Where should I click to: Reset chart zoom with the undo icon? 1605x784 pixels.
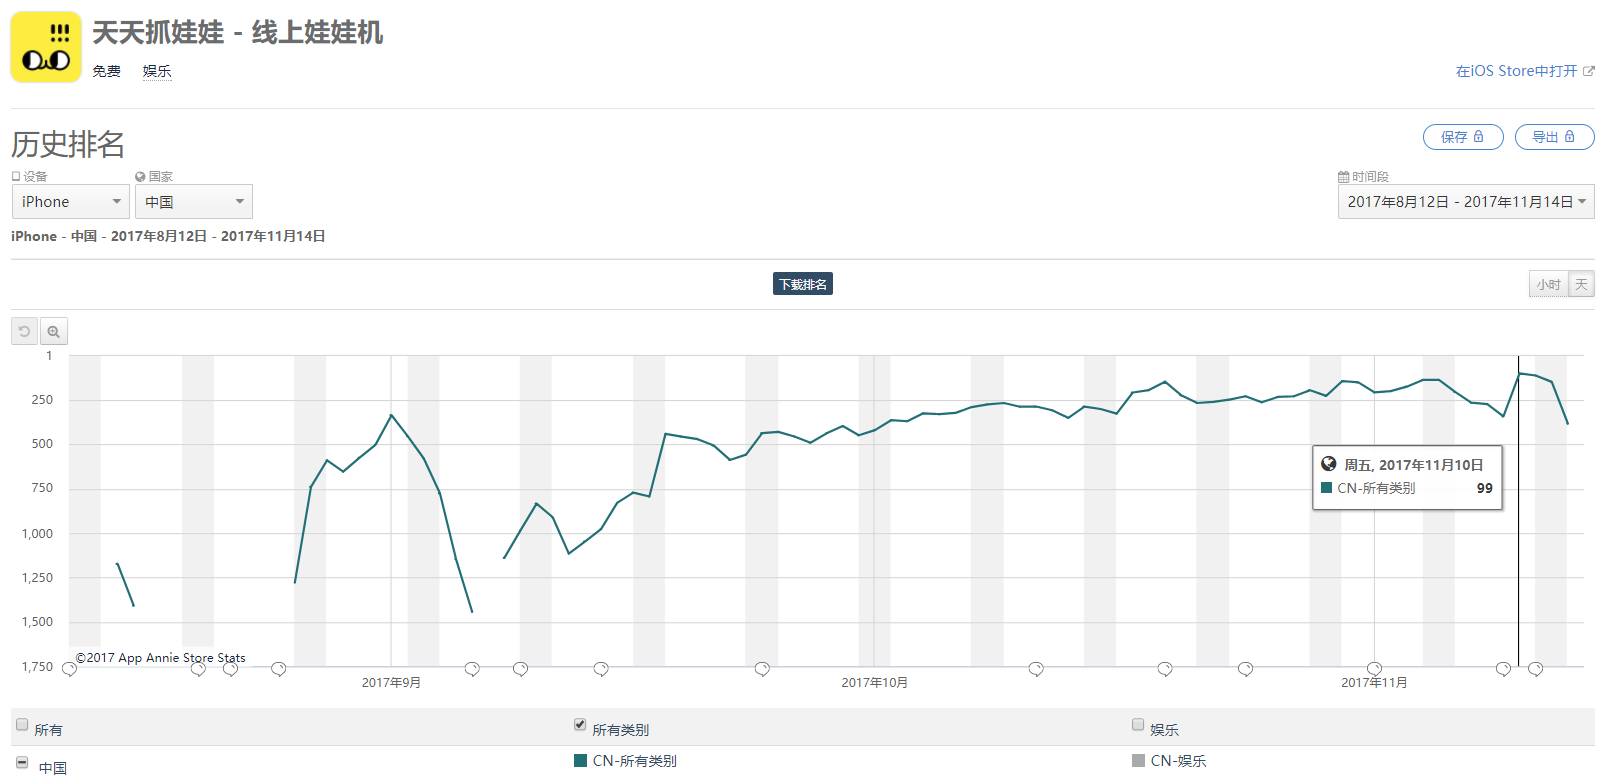[25, 331]
